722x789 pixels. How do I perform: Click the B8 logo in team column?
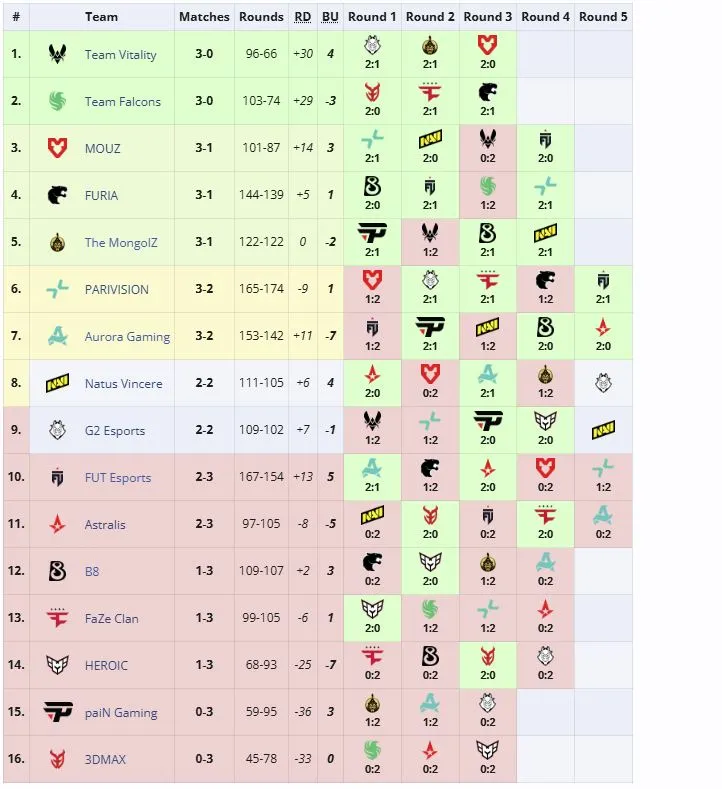coord(57,571)
